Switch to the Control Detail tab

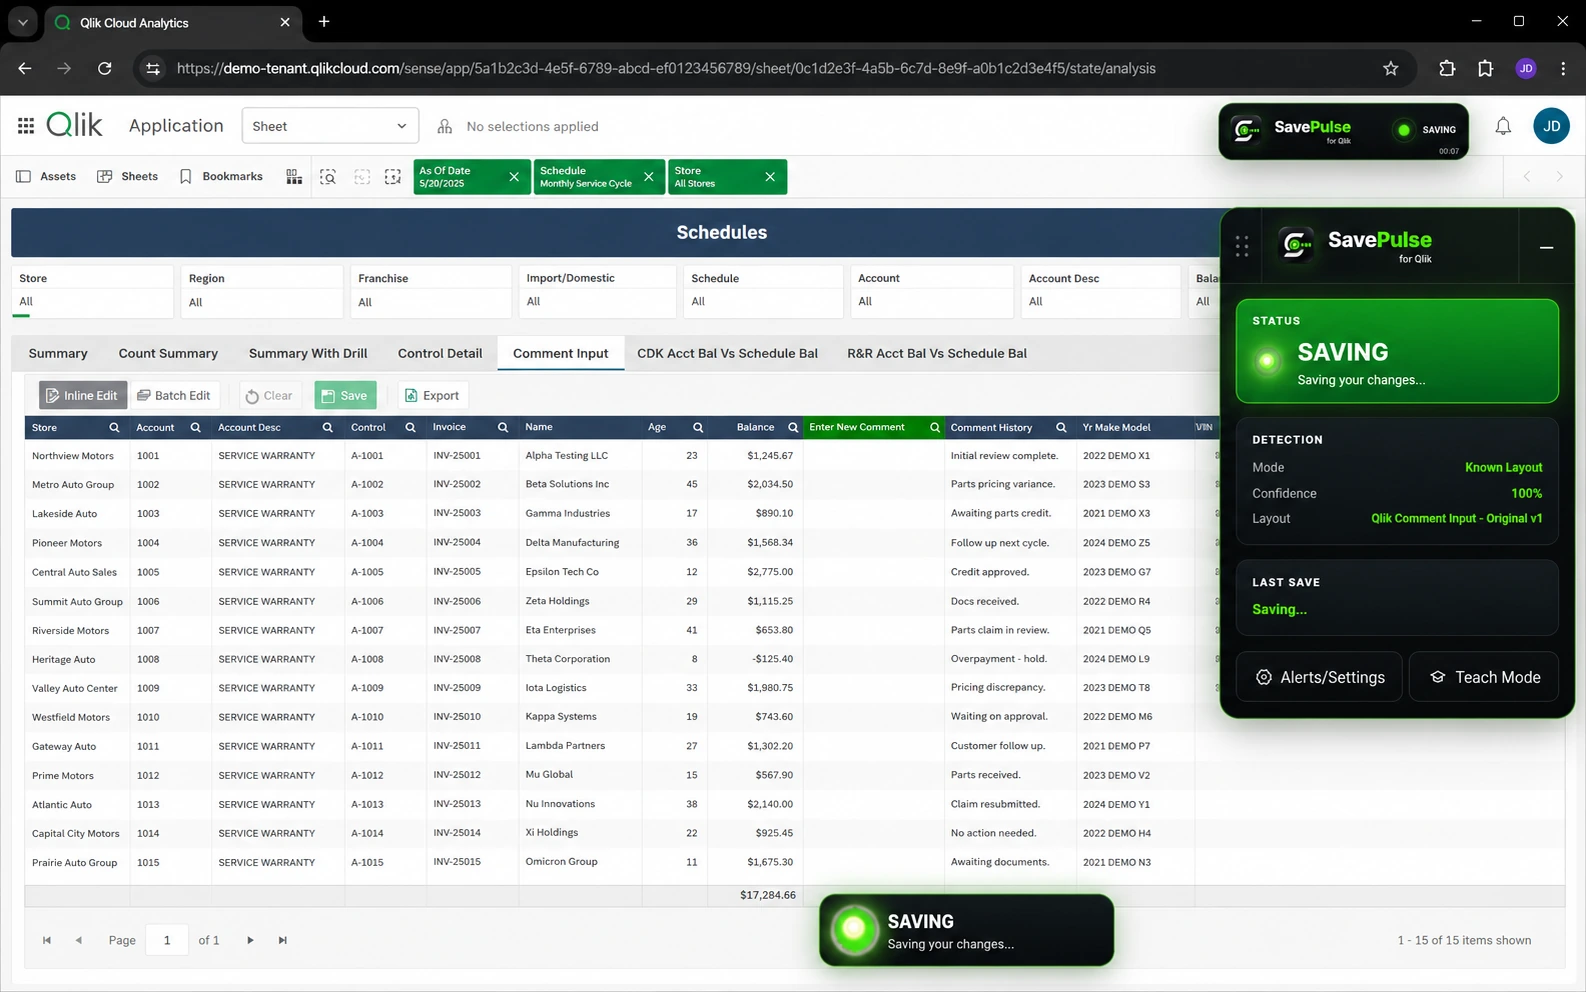click(440, 353)
